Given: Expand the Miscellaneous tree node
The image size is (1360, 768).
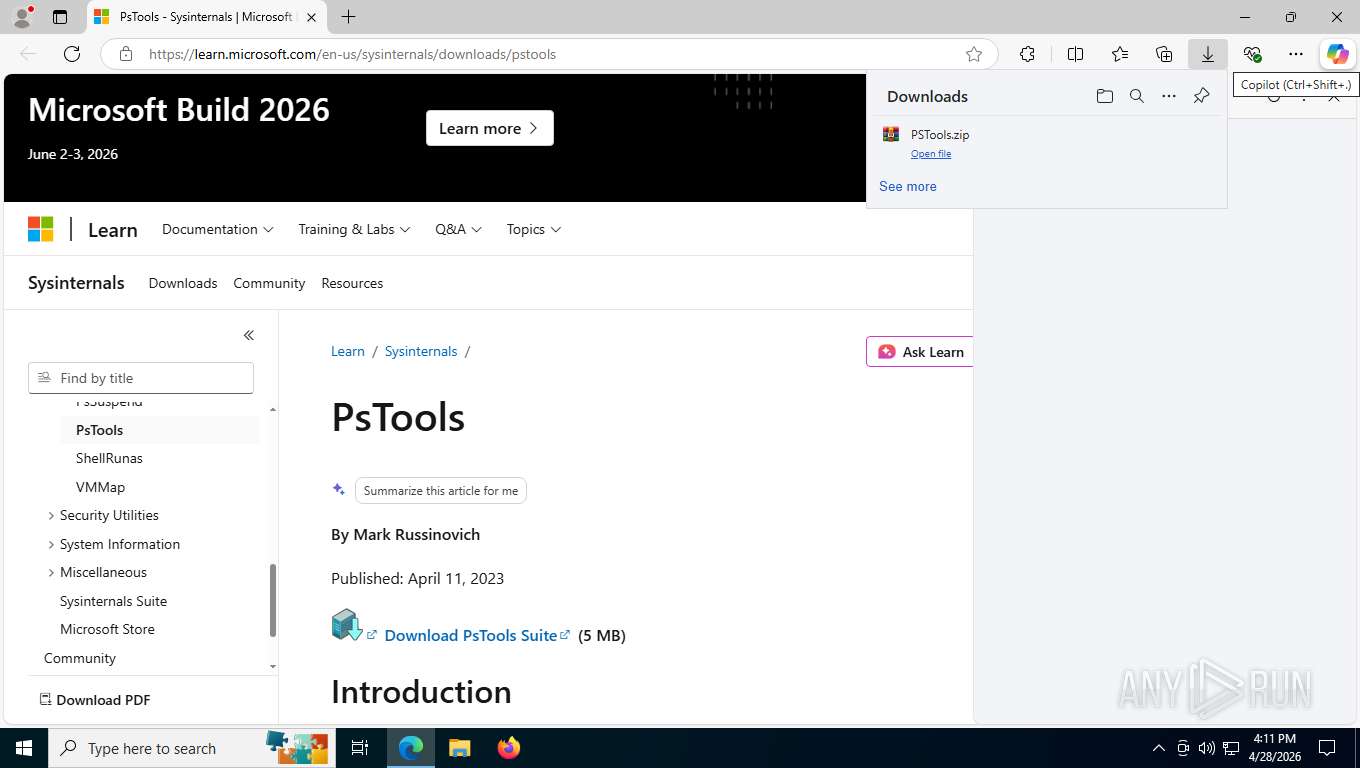Looking at the screenshot, I should [x=103, y=572].
